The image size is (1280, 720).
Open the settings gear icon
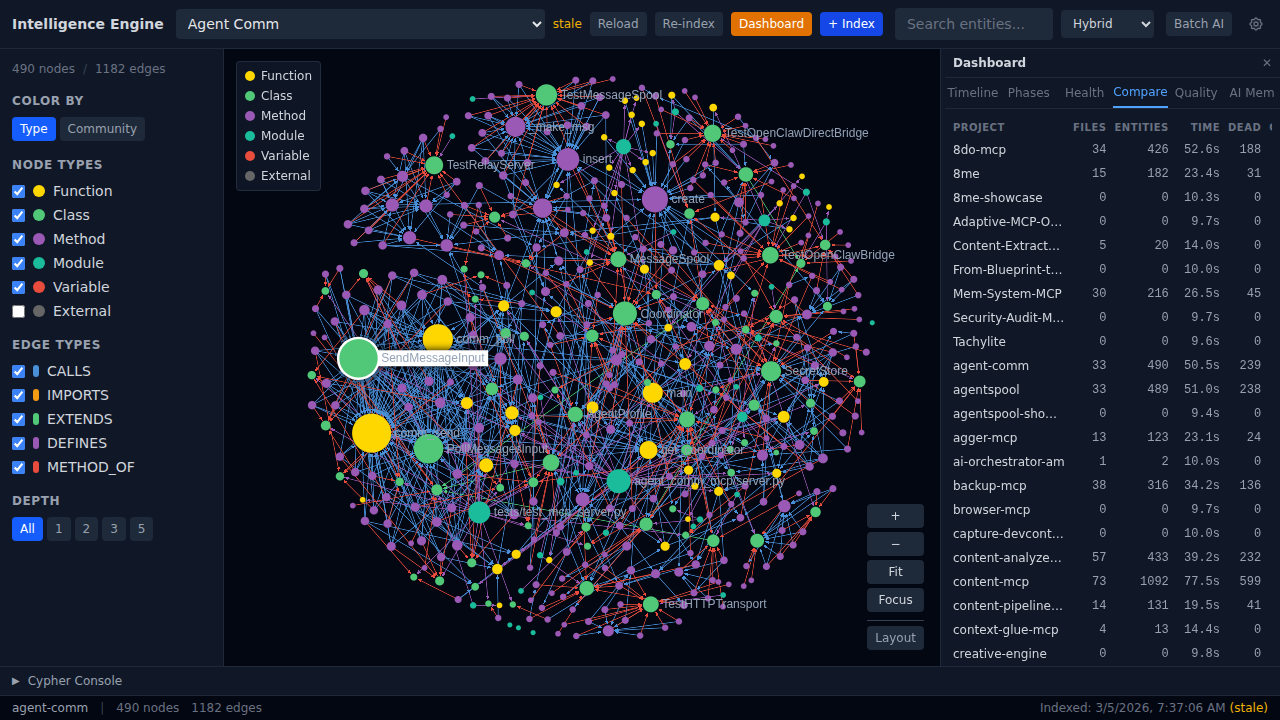pos(1256,24)
